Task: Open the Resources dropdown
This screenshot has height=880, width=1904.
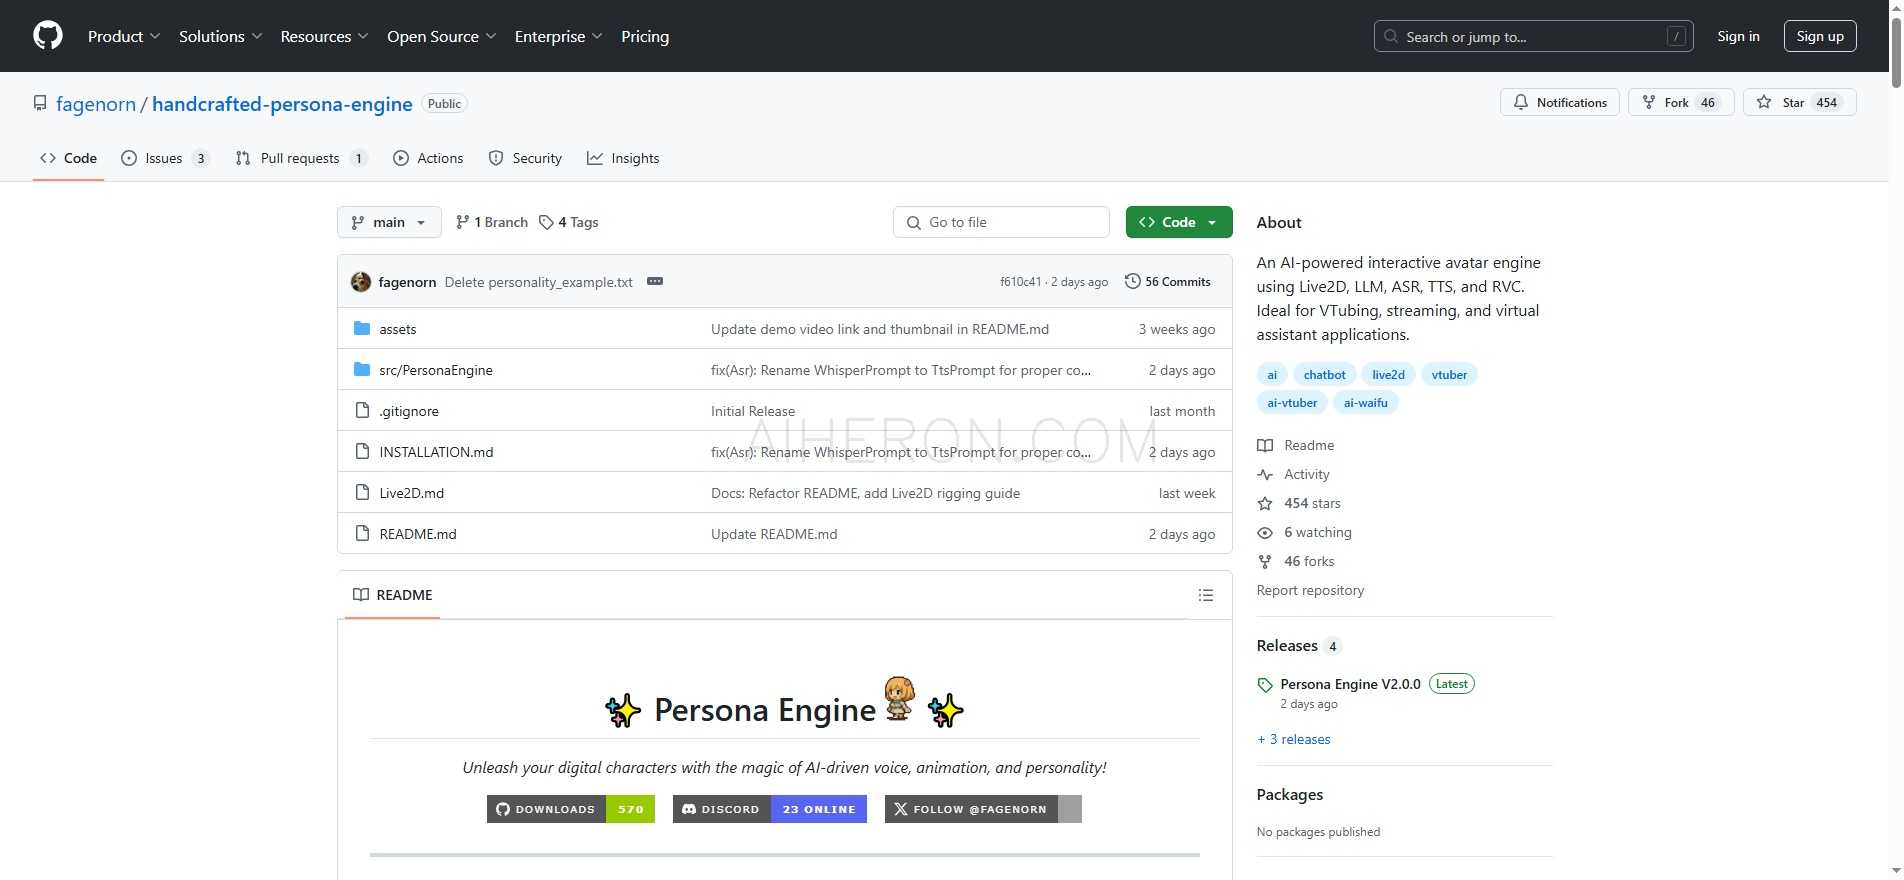Action: [x=325, y=36]
